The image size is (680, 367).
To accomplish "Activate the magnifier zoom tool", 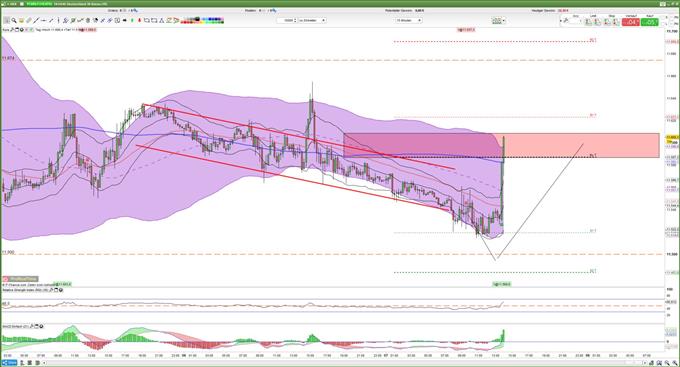I will click(x=14, y=20).
